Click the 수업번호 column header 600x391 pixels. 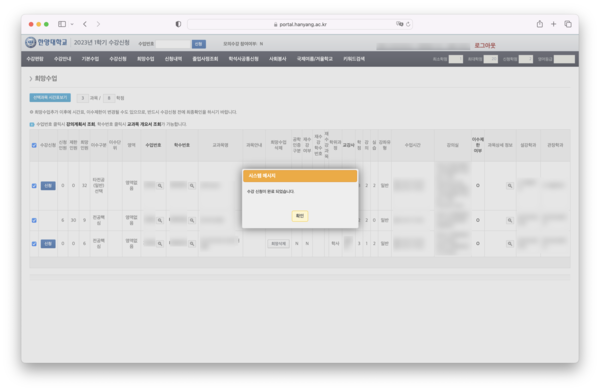tap(153, 145)
